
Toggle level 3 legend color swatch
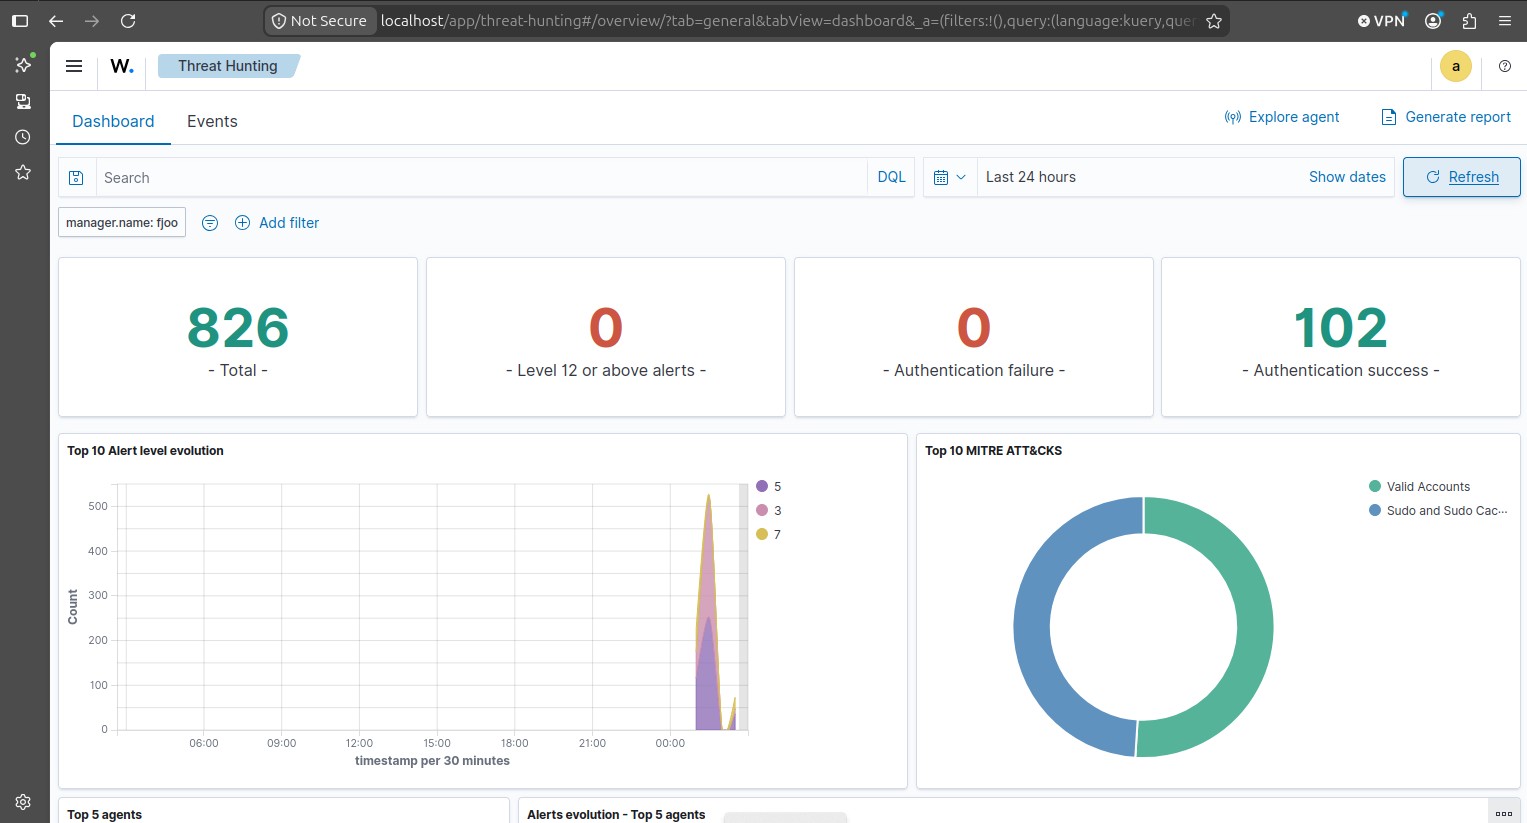pos(762,510)
